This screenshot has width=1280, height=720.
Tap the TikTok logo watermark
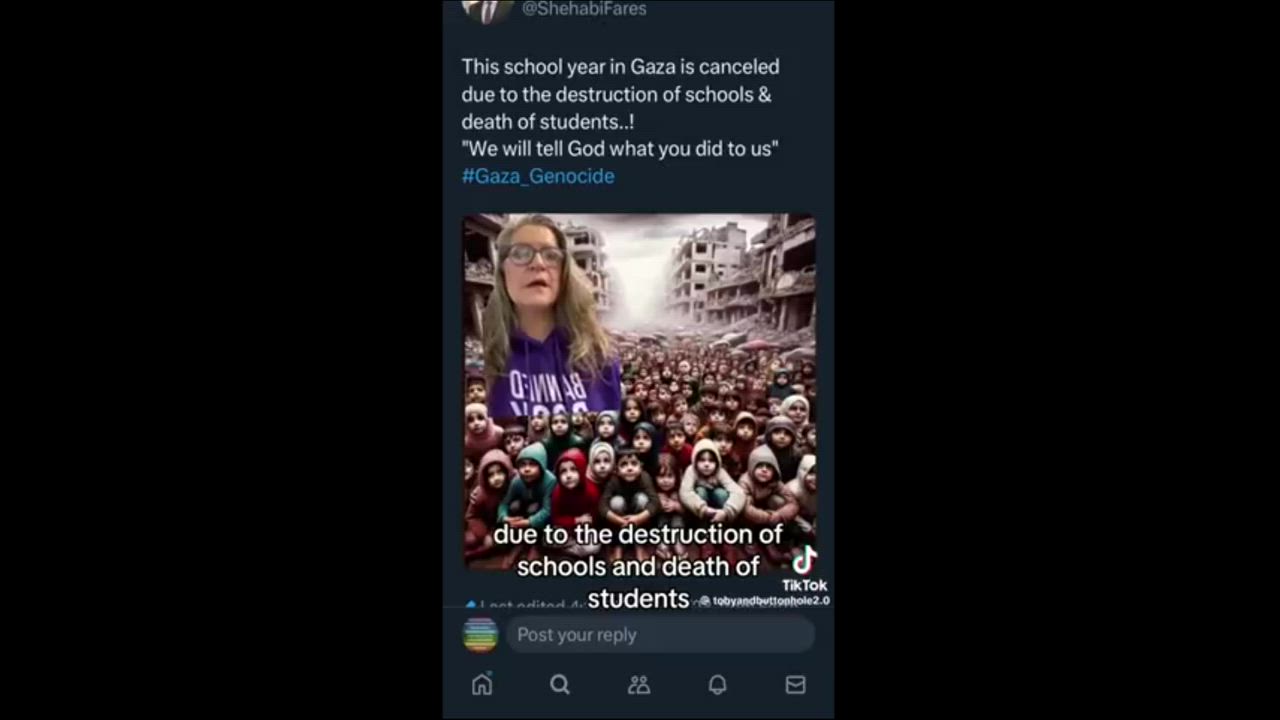point(805,561)
